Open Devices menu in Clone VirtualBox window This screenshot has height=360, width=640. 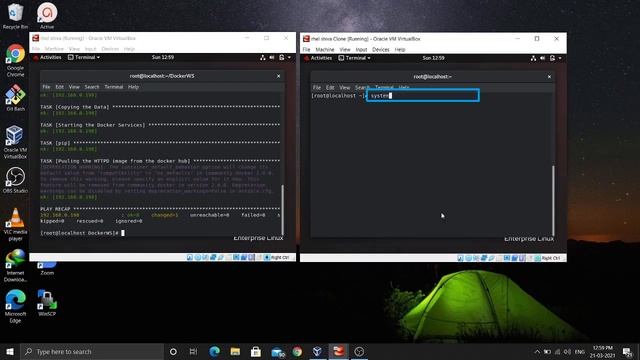click(381, 49)
